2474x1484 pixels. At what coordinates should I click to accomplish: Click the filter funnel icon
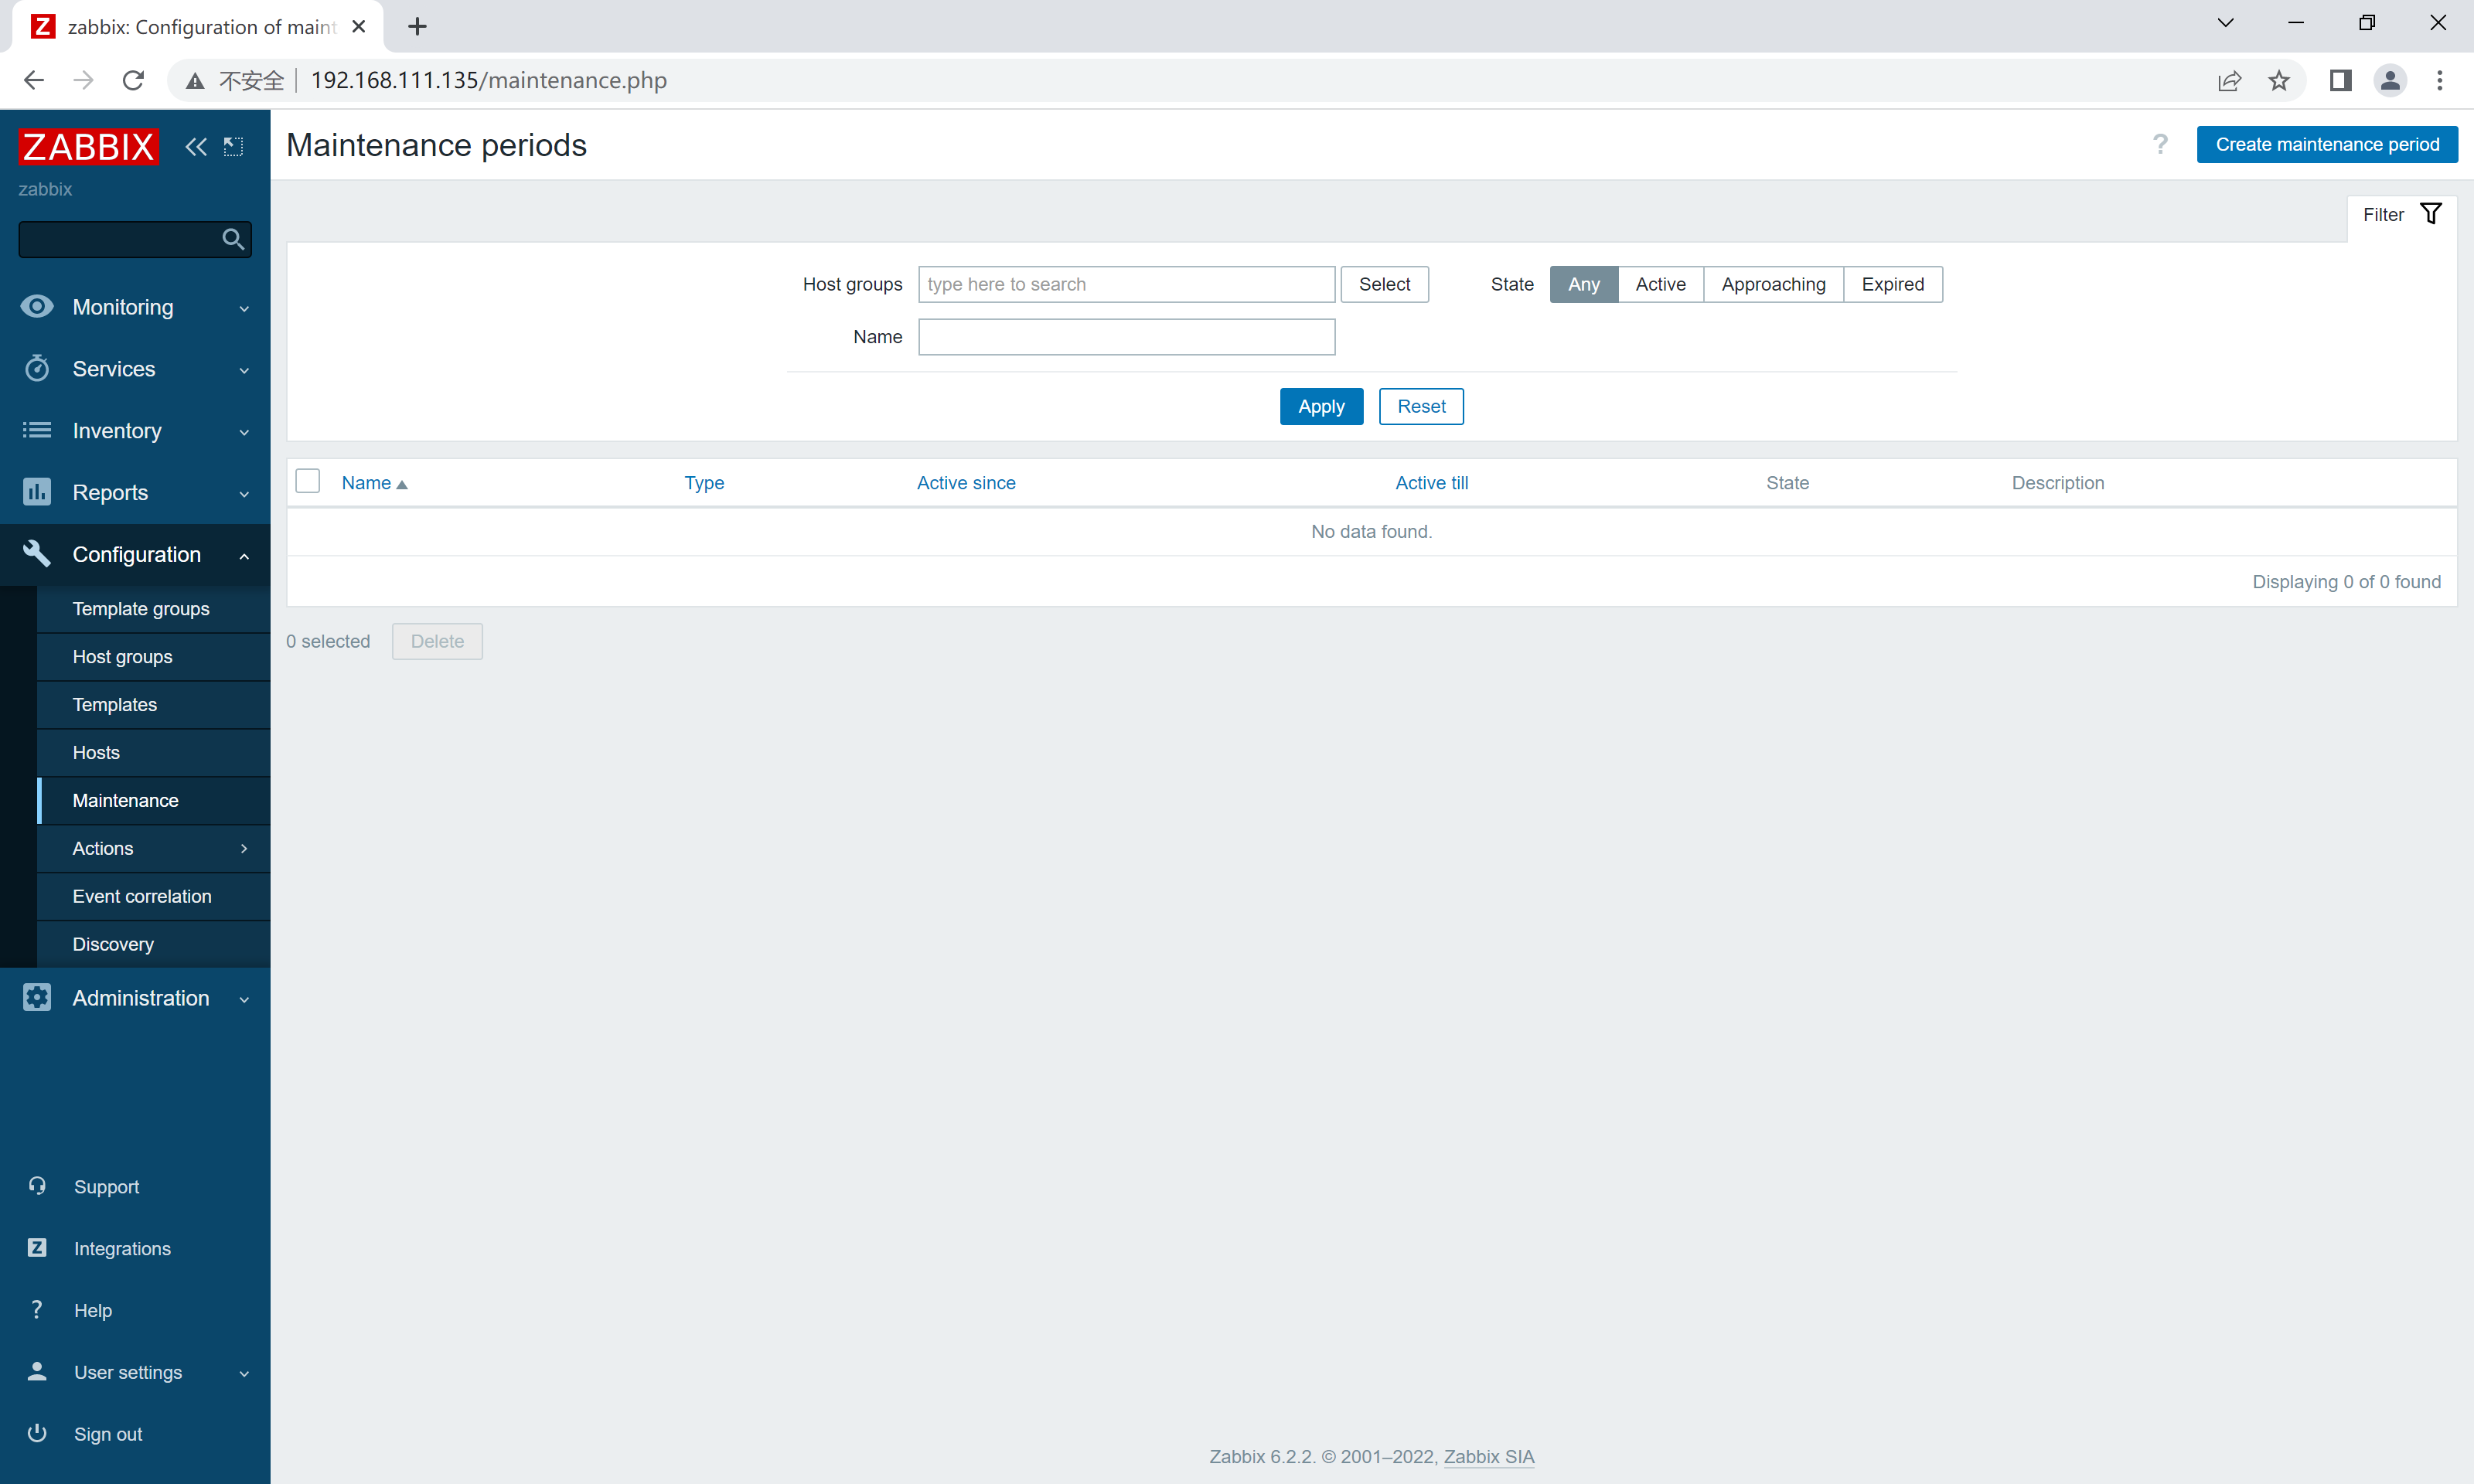(2431, 214)
